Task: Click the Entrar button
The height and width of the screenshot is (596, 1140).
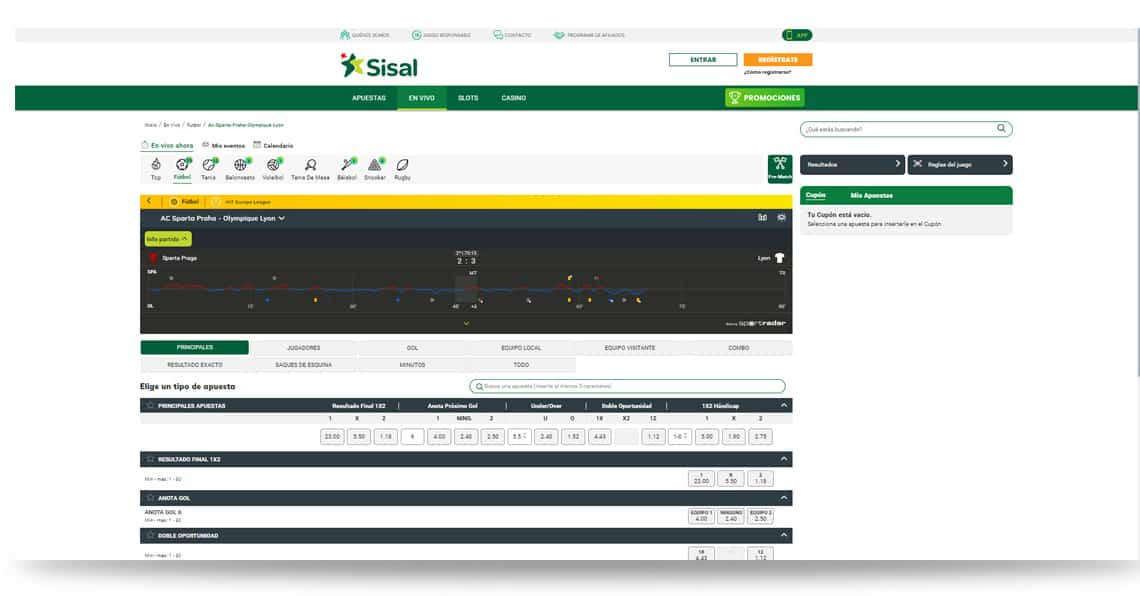Action: coord(703,60)
